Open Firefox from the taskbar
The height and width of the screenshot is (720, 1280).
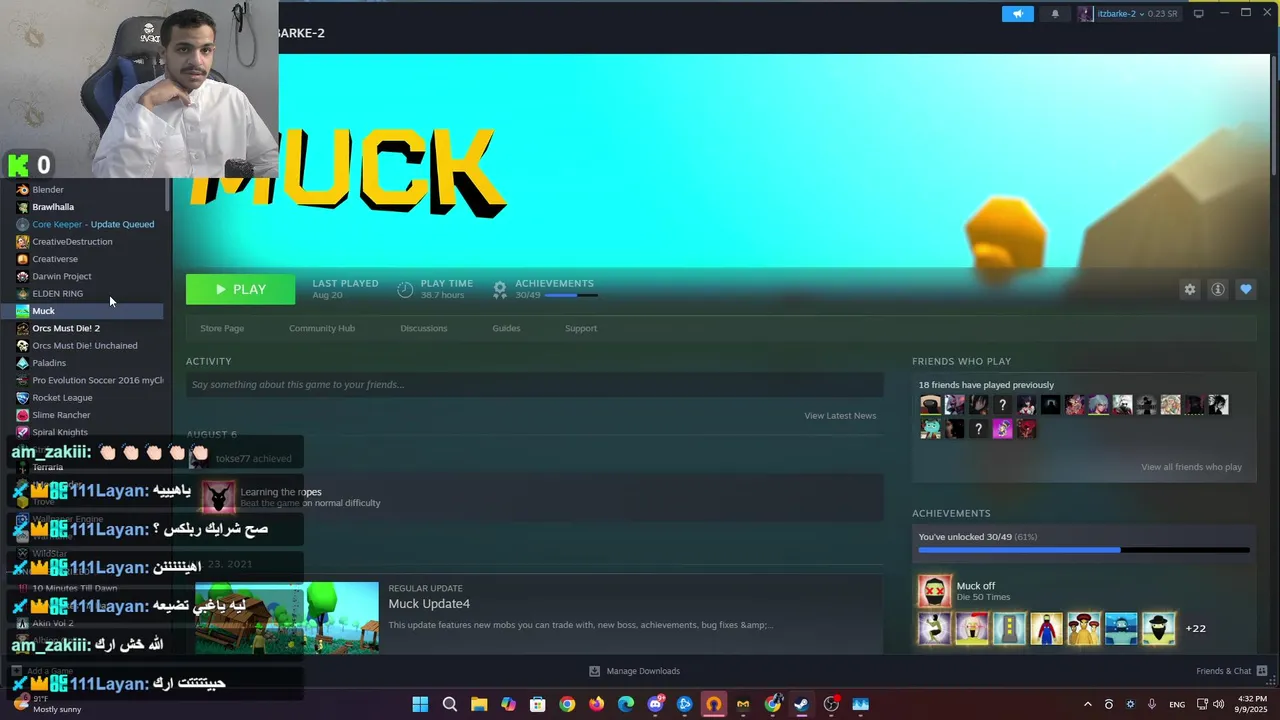click(x=597, y=704)
